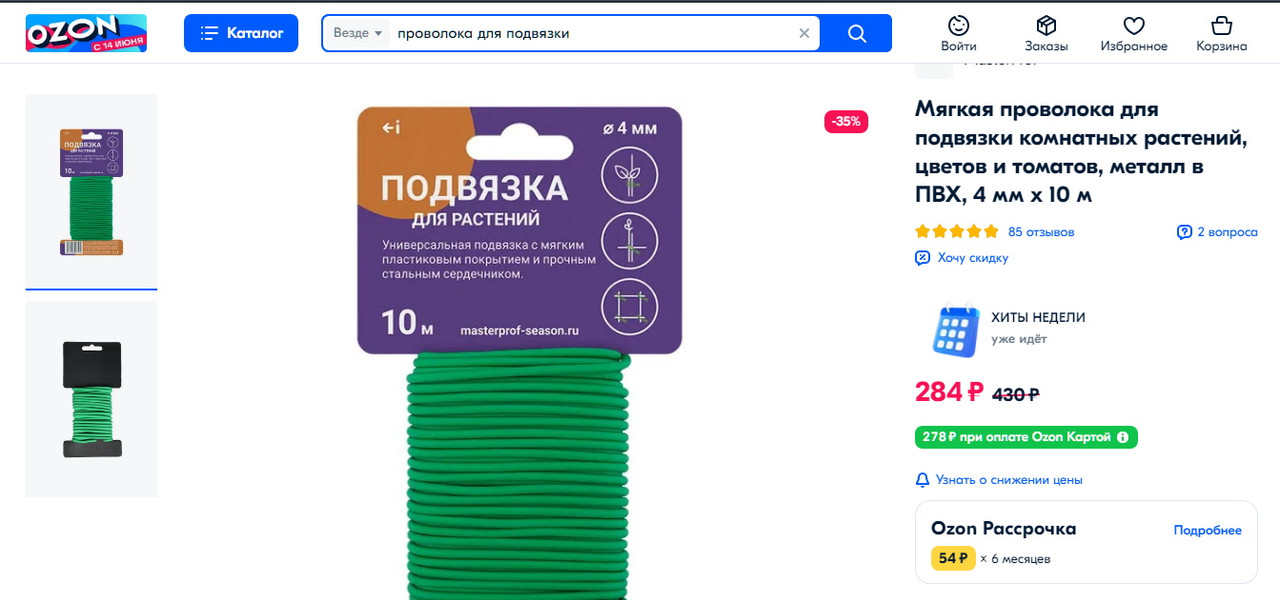The width and height of the screenshot is (1280, 600).
Task: Open the Корзина cart icon
Action: click(x=1221, y=34)
